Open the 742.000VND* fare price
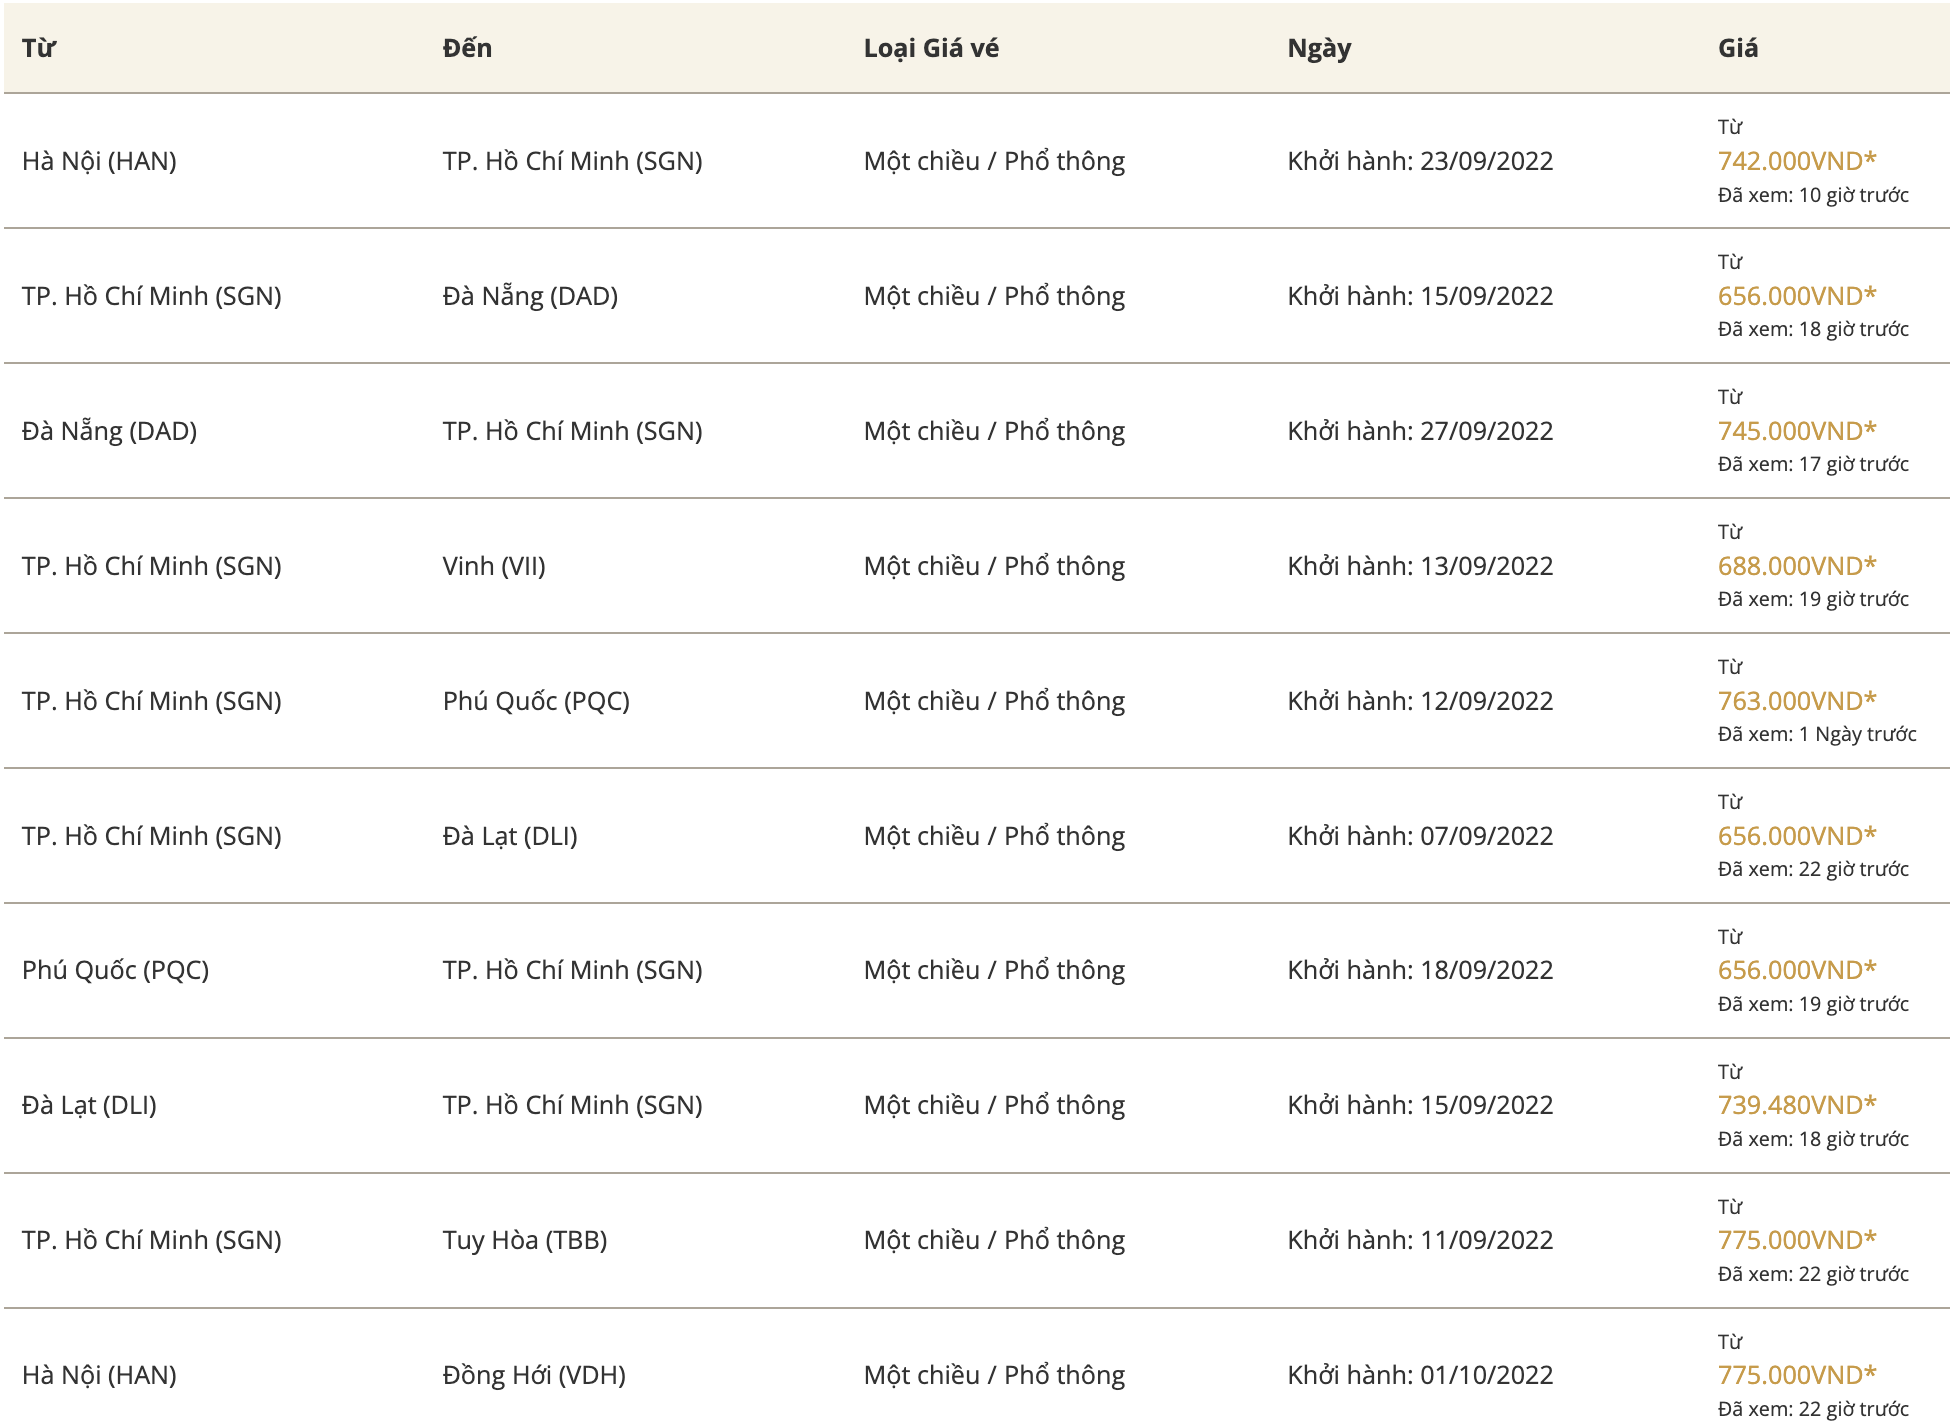This screenshot has width=1950, height=1428. point(1797,161)
